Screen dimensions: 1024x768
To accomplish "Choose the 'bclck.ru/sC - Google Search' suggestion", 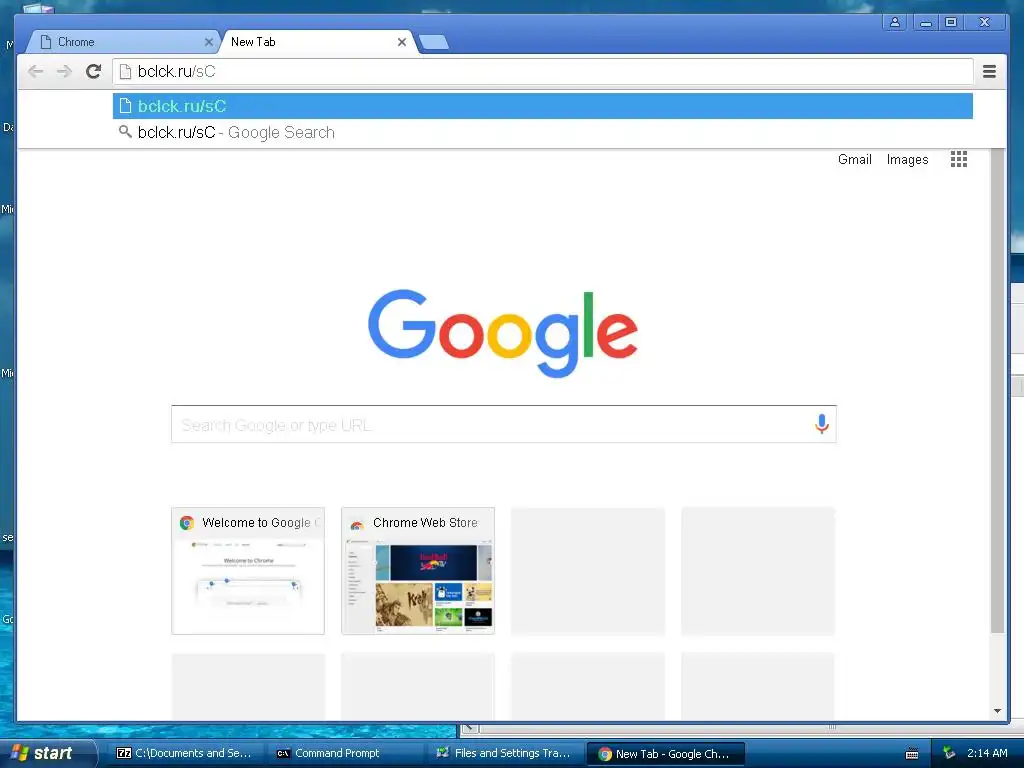I will tap(543, 133).
